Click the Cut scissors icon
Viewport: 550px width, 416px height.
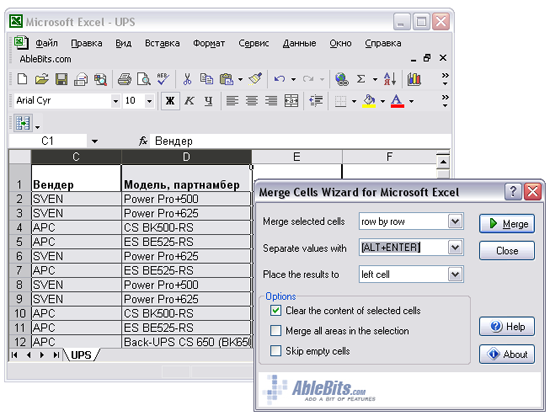tap(187, 79)
